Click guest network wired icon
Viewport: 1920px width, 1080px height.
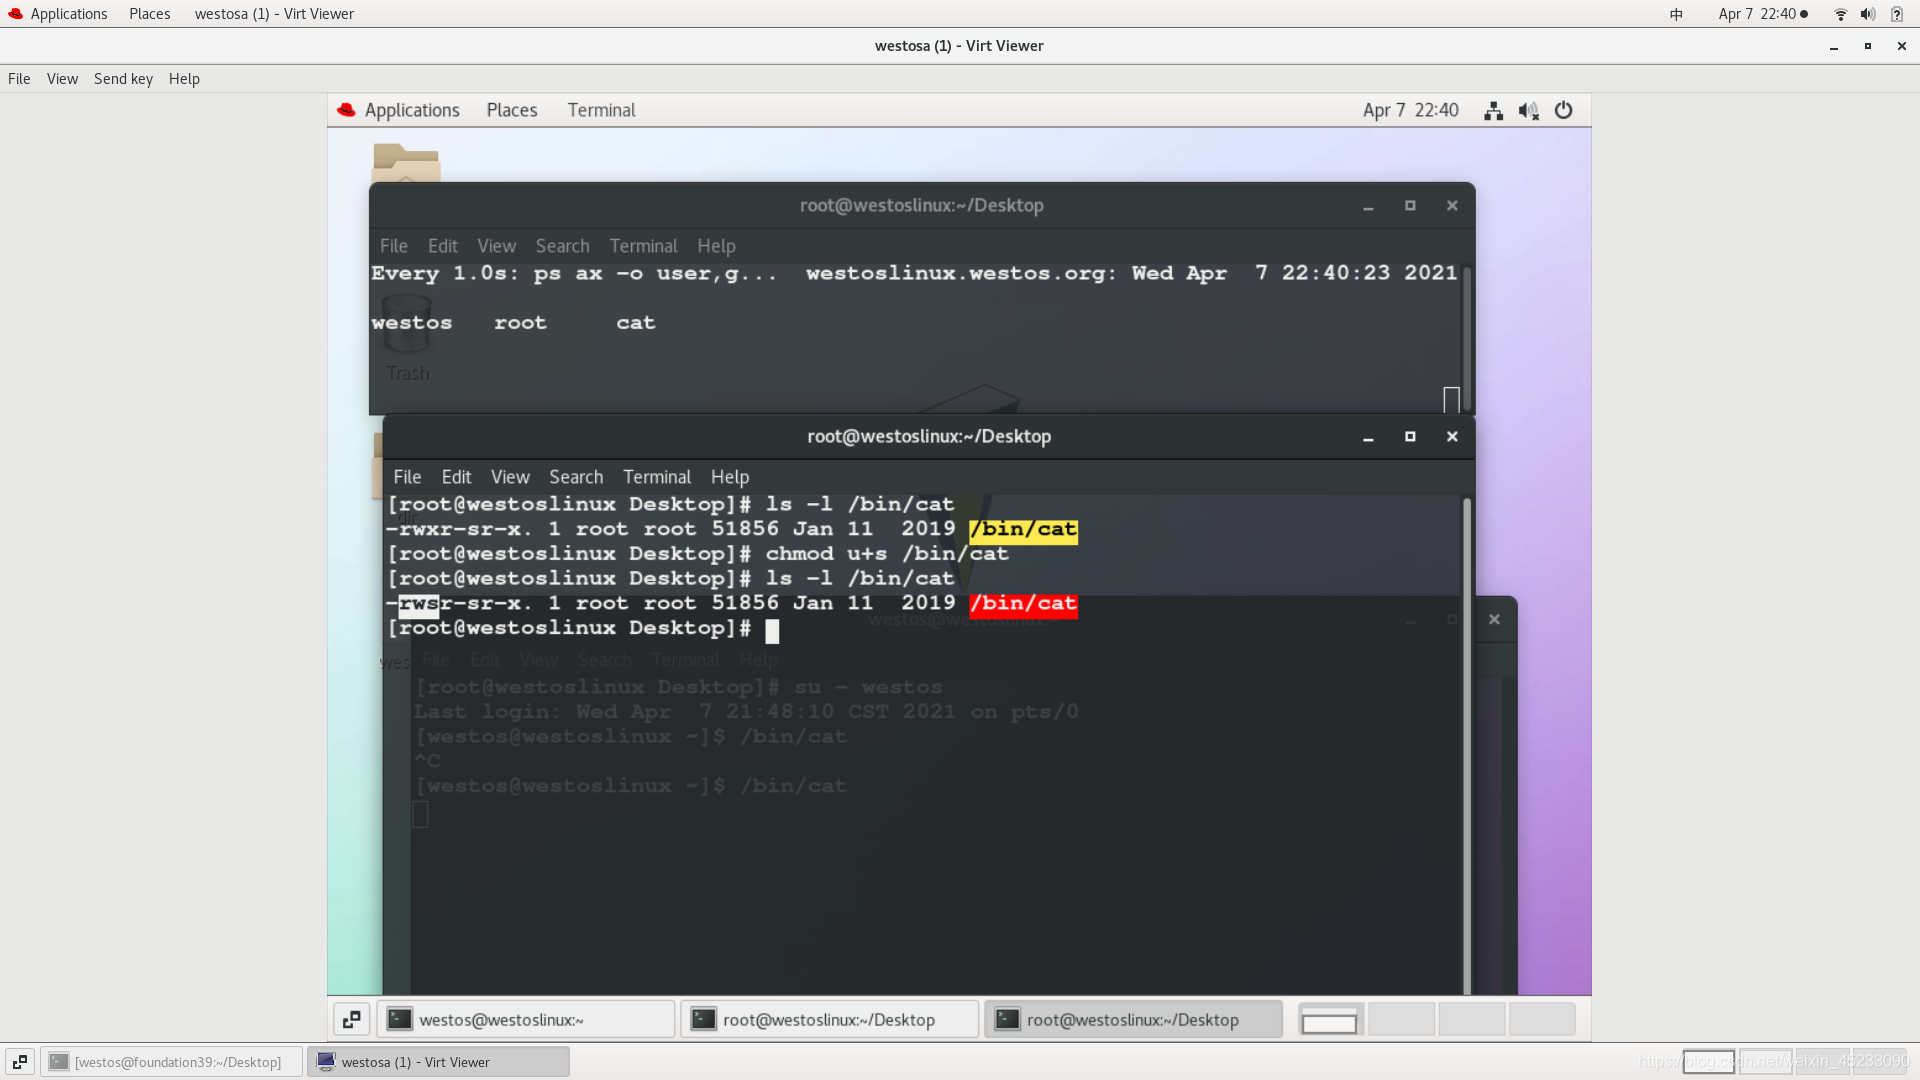1493,111
